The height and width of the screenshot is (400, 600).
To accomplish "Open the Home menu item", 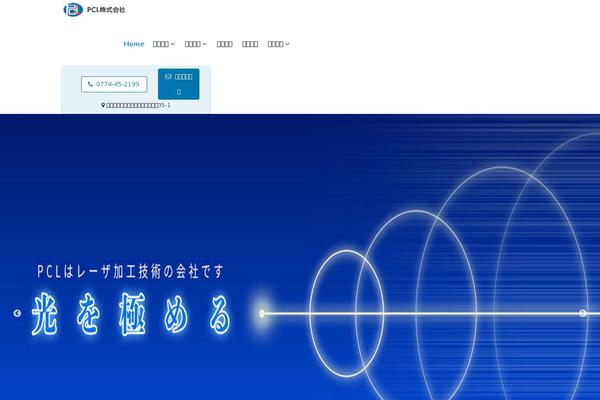I will pyautogui.click(x=134, y=44).
